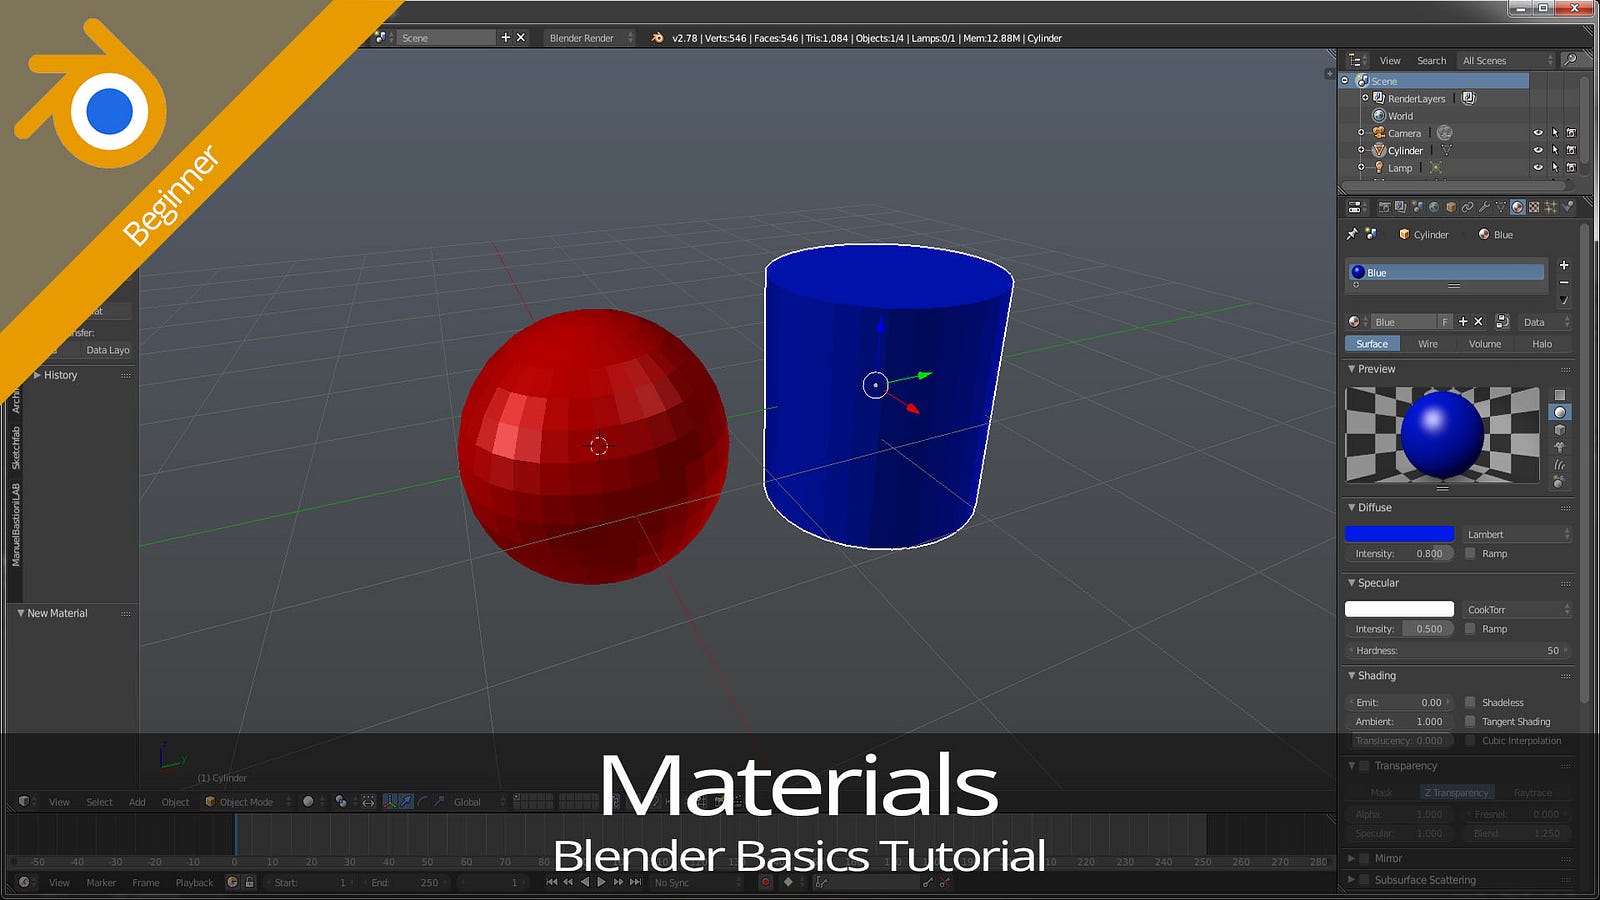Collapse the Specular panel
The height and width of the screenshot is (900, 1600).
(x=1352, y=583)
